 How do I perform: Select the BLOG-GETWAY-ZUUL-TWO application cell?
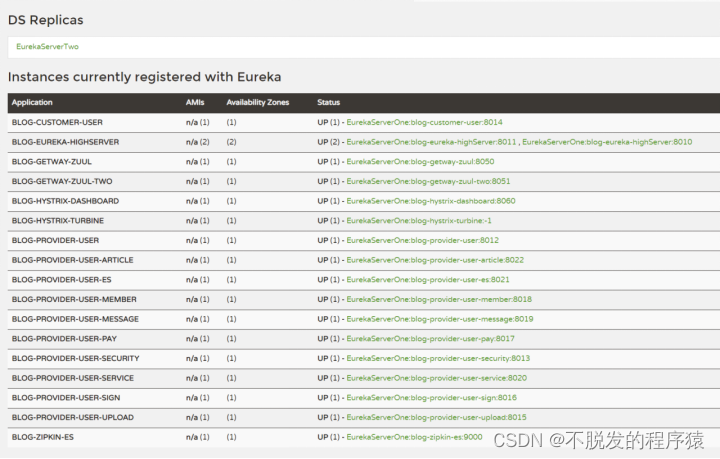[62, 181]
